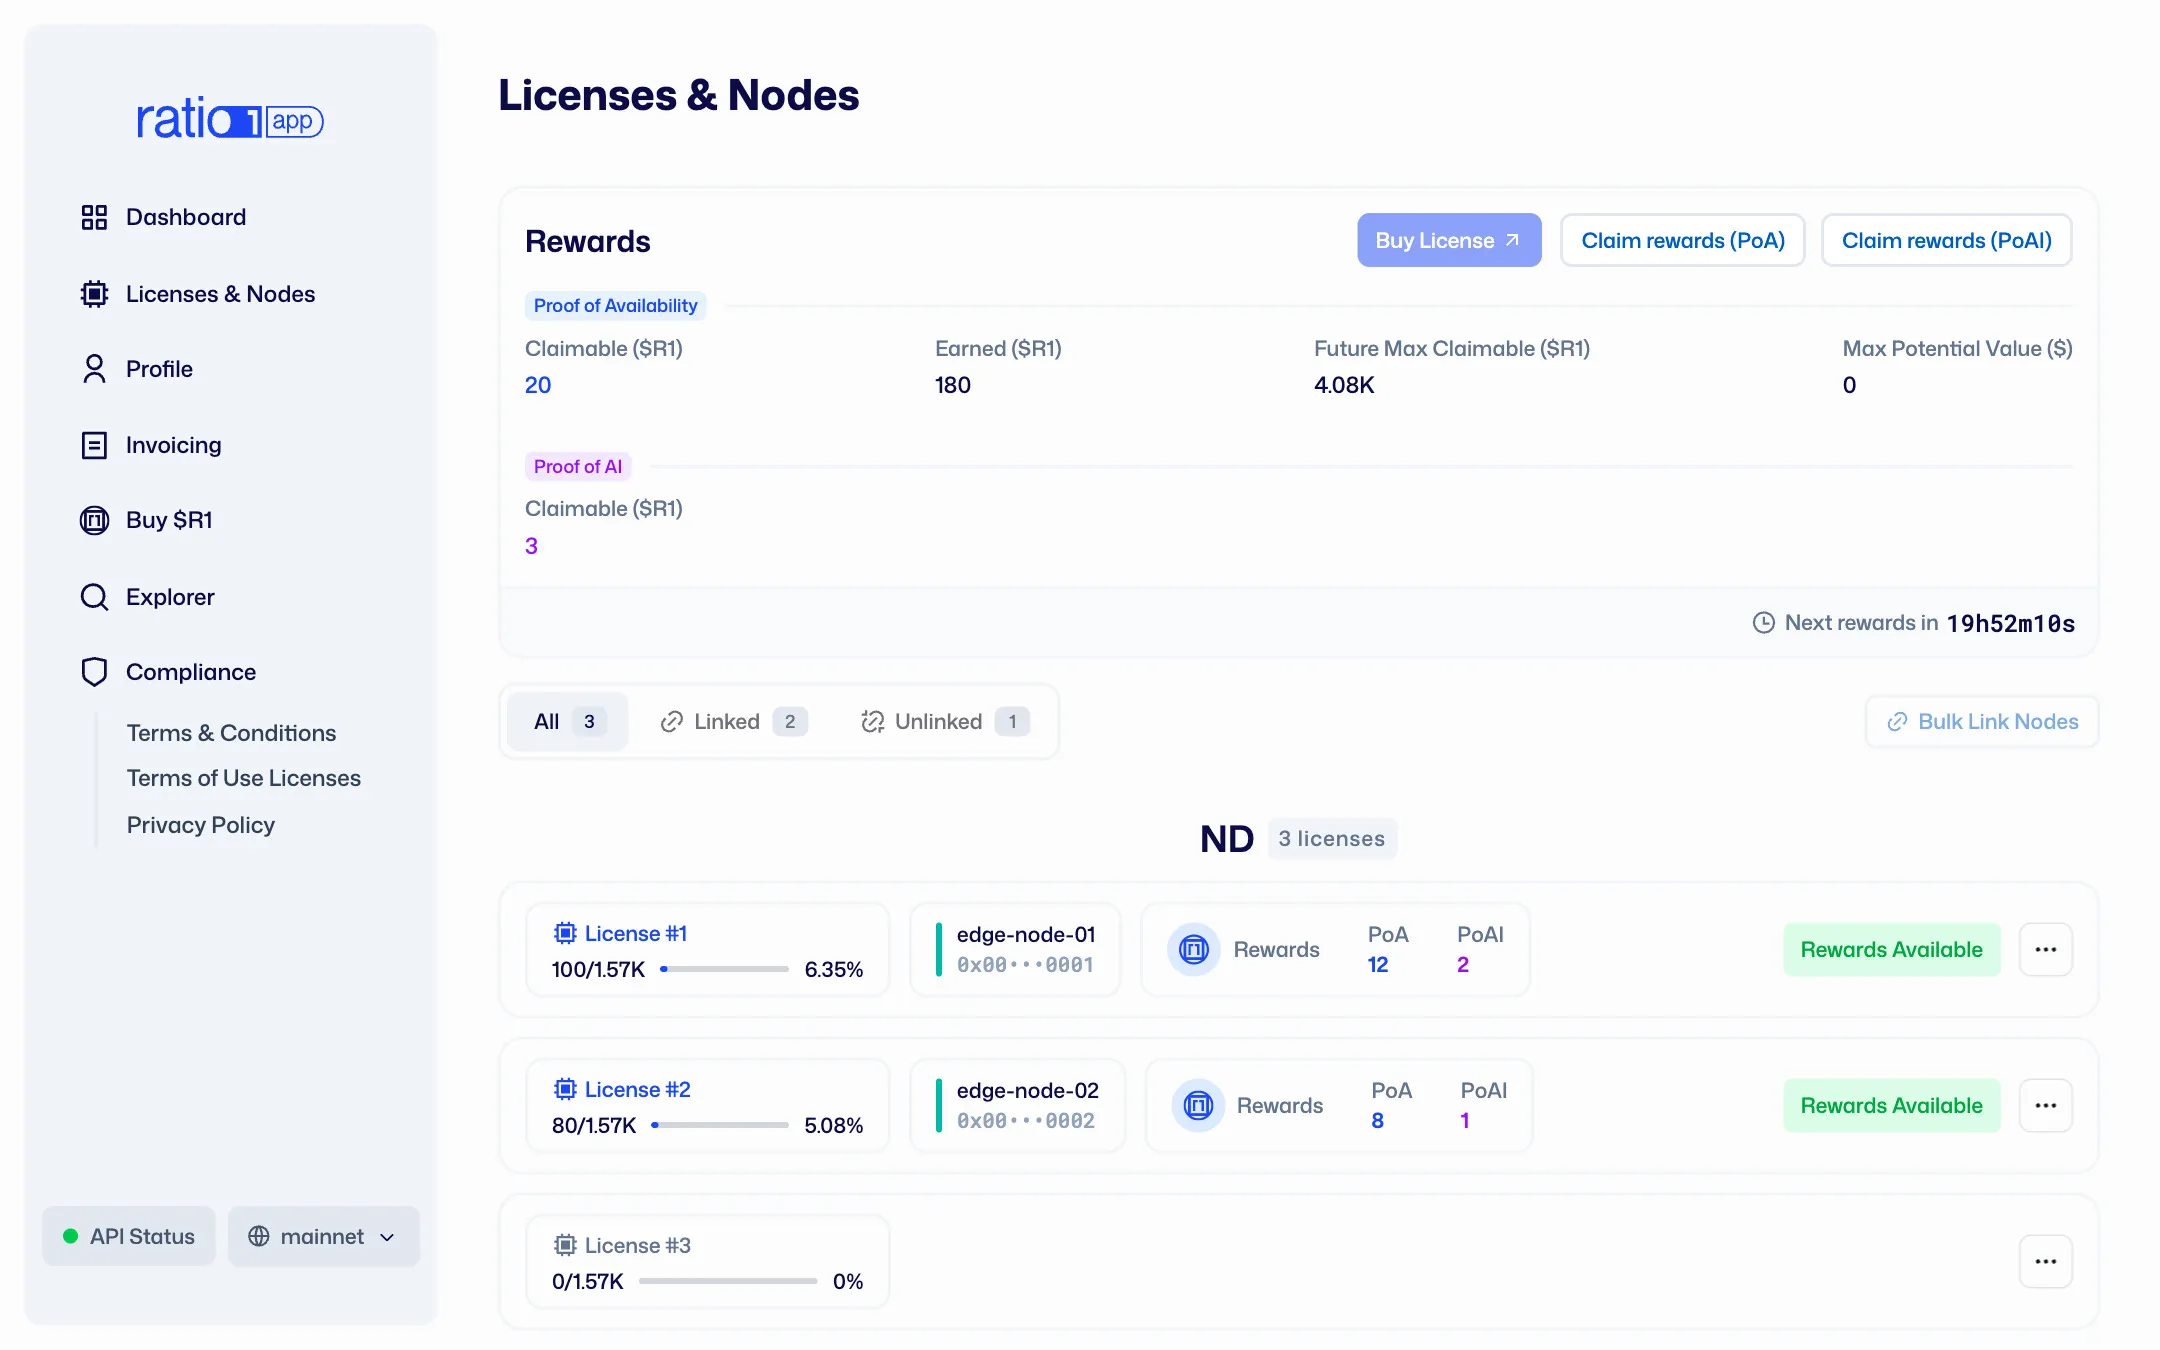Click the edge-node-01 node card
The height and width of the screenshot is (1350, 2160).
pyautogui.click(x=1015, y=949)
